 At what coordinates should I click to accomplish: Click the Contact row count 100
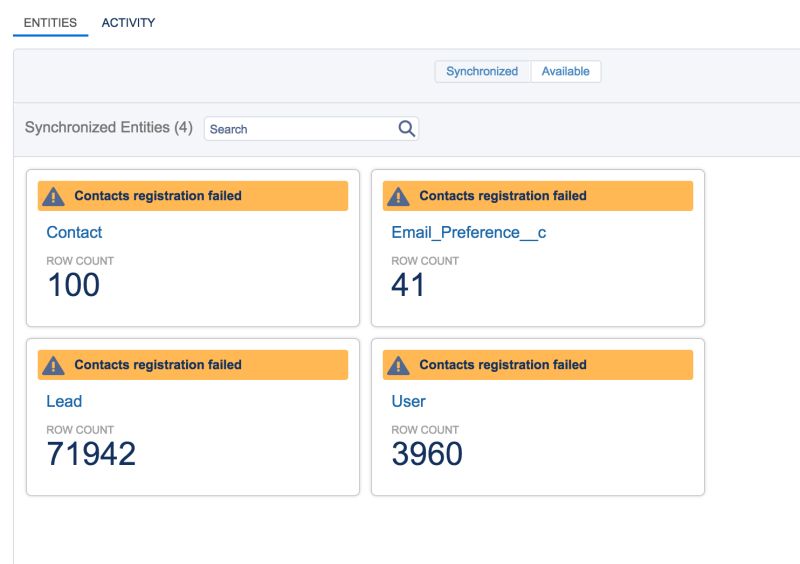[x=73, y=285]
